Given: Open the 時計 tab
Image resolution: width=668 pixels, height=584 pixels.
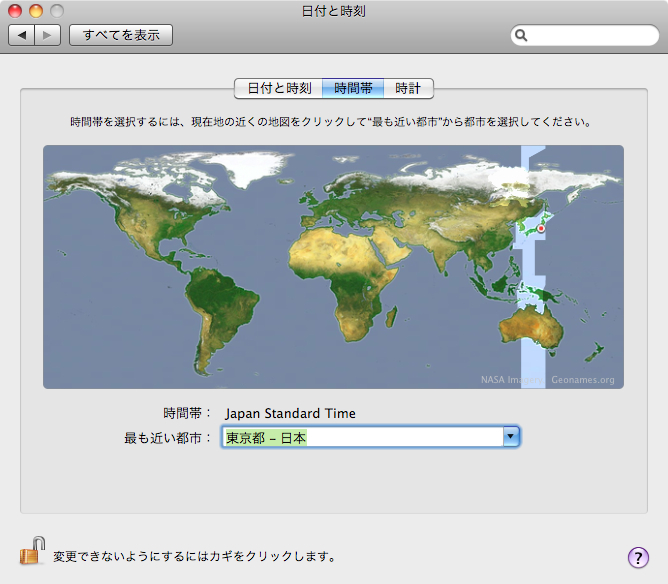Looking at the screenshot, I should pos(408,88).
